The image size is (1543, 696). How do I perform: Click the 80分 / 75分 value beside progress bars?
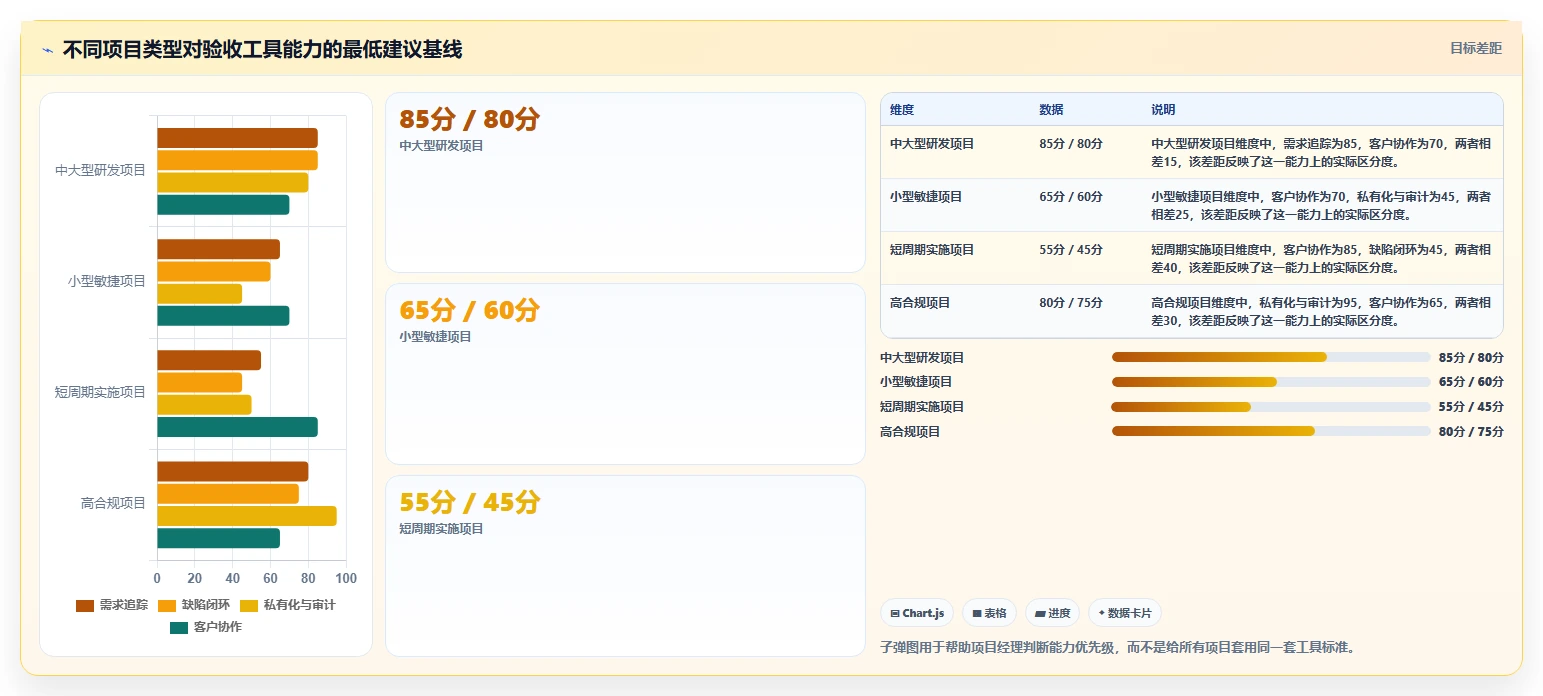pos(1471,432)
